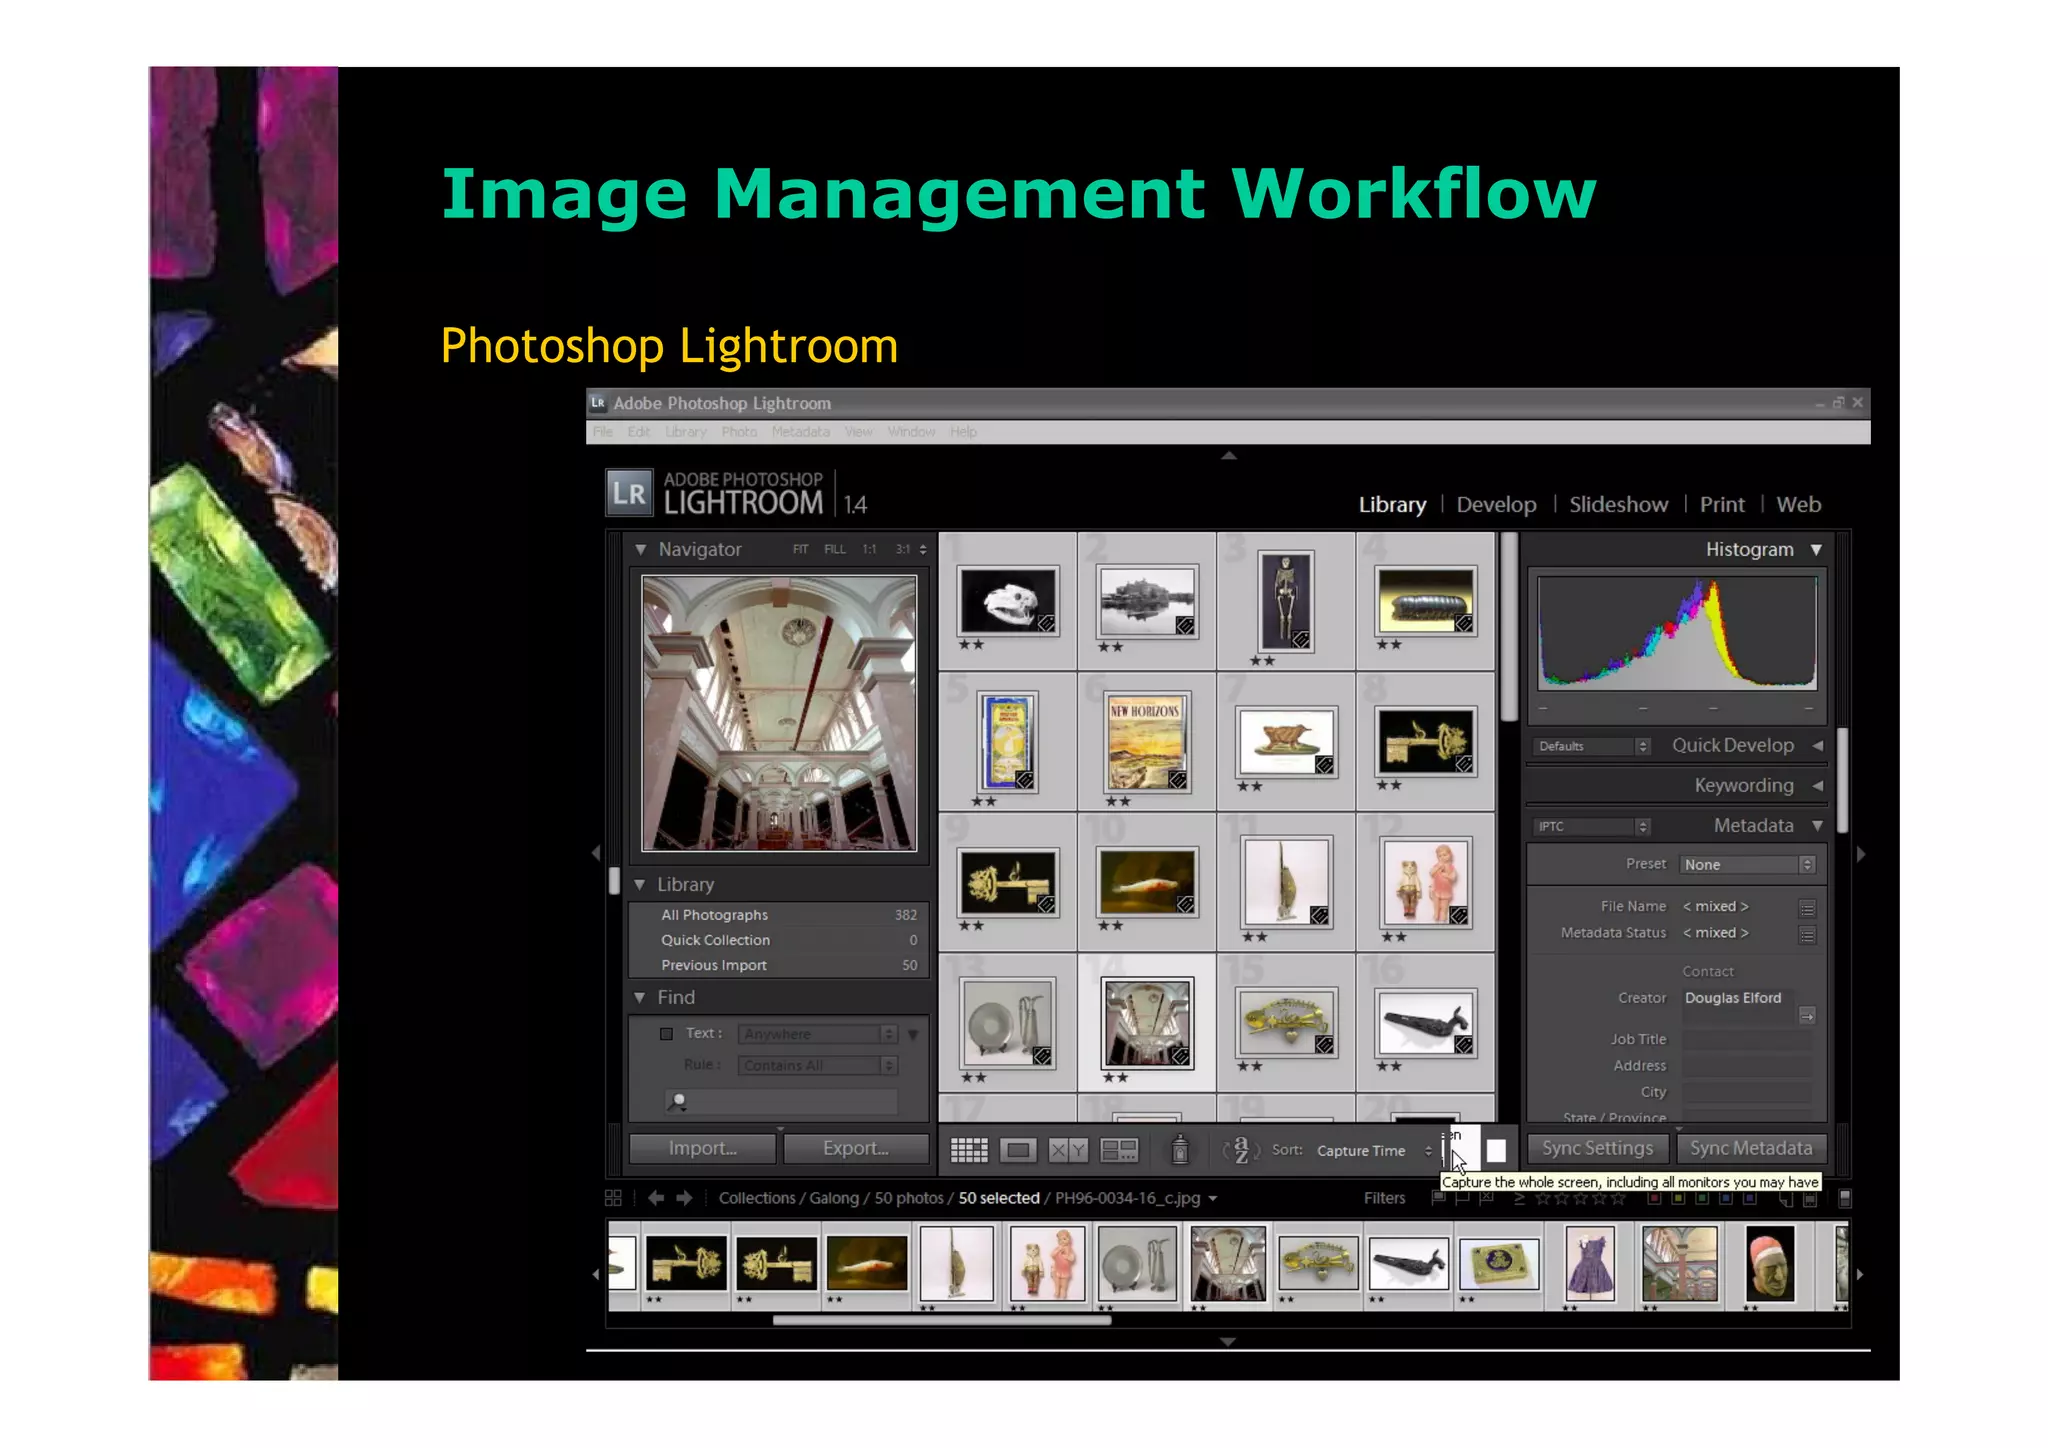The width and height of the screenshot is (2048, 1448).
Task: Collapse the left panel with side arrow
Action: coord(596,853)
